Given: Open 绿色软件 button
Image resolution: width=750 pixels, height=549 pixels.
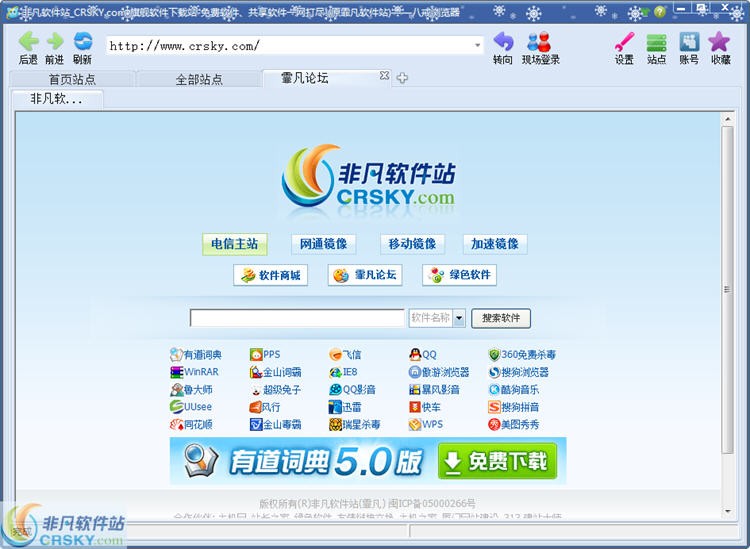Looking at the screenshot, I should pyautogui.click(x=459, y=275).
